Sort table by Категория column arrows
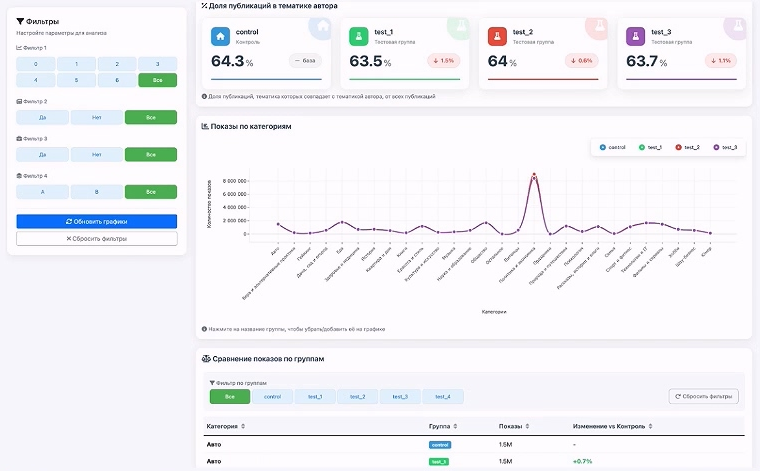The image size is (760, 471). click(x=243, y=426)
